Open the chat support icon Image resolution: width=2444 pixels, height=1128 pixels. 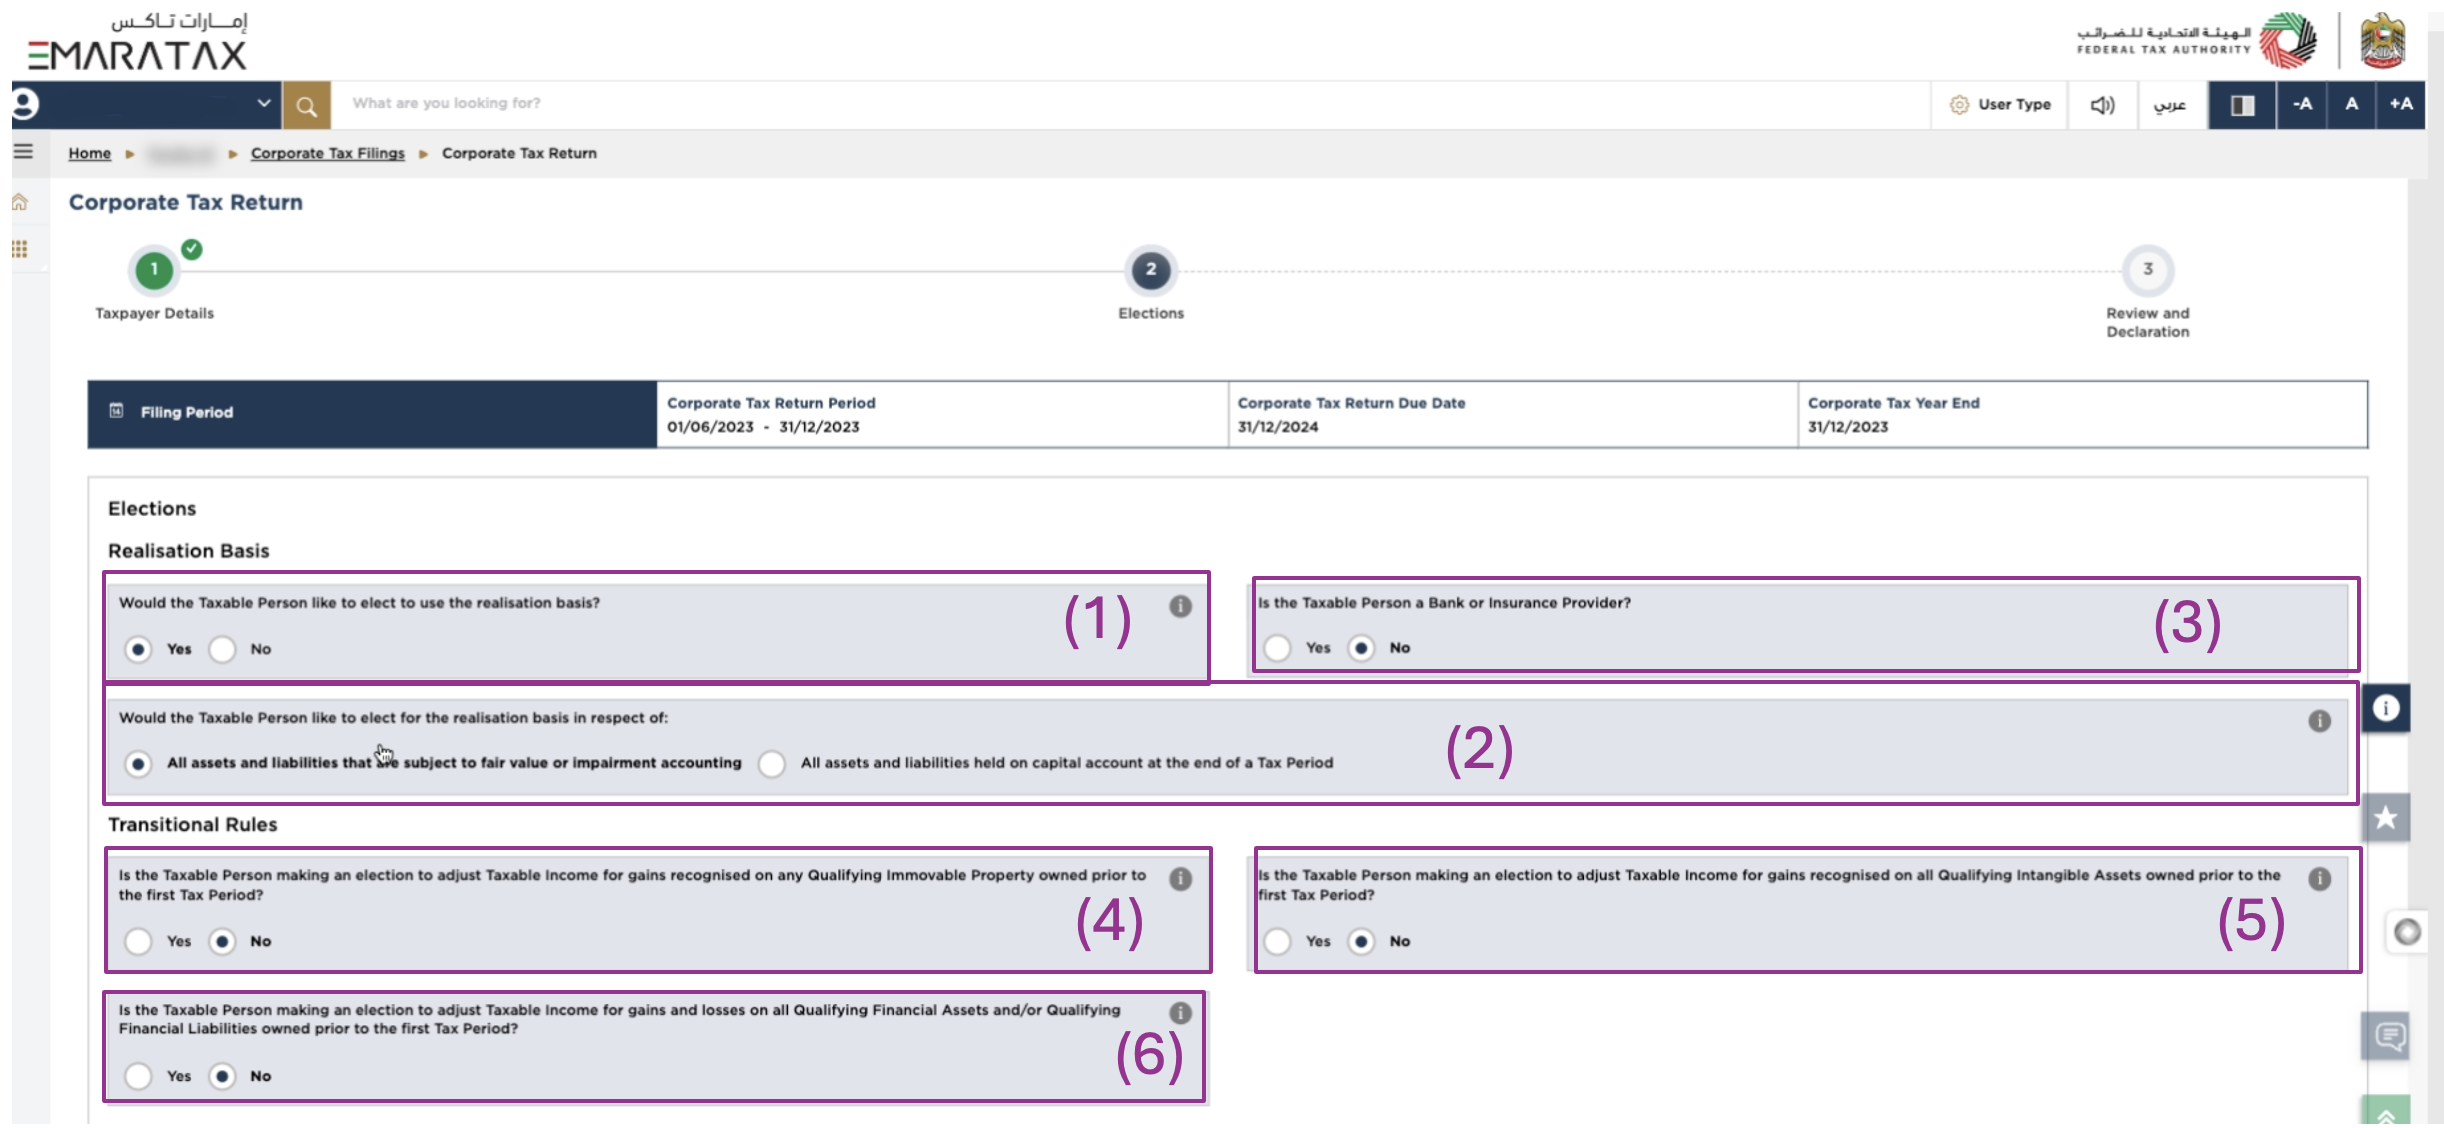(2388, 1036)
